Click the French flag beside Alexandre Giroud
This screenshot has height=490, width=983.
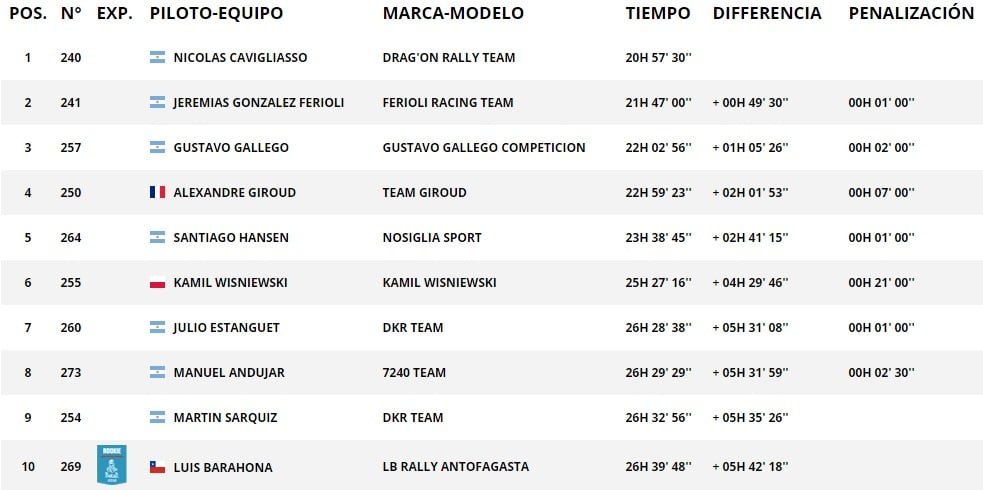tap(157, 192)
